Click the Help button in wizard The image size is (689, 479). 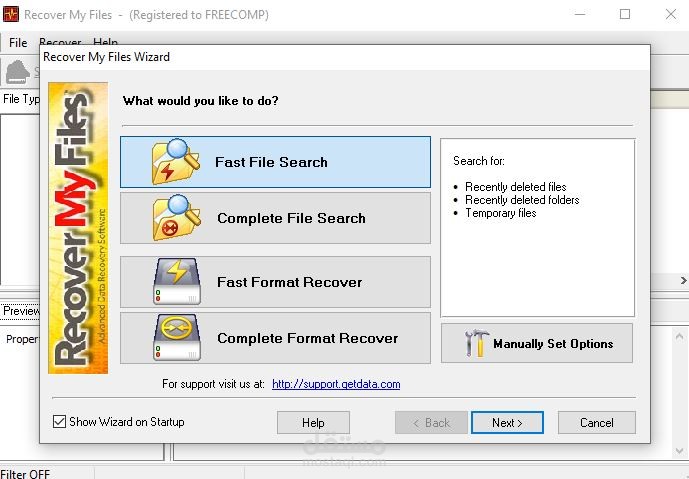coord(313,423)
